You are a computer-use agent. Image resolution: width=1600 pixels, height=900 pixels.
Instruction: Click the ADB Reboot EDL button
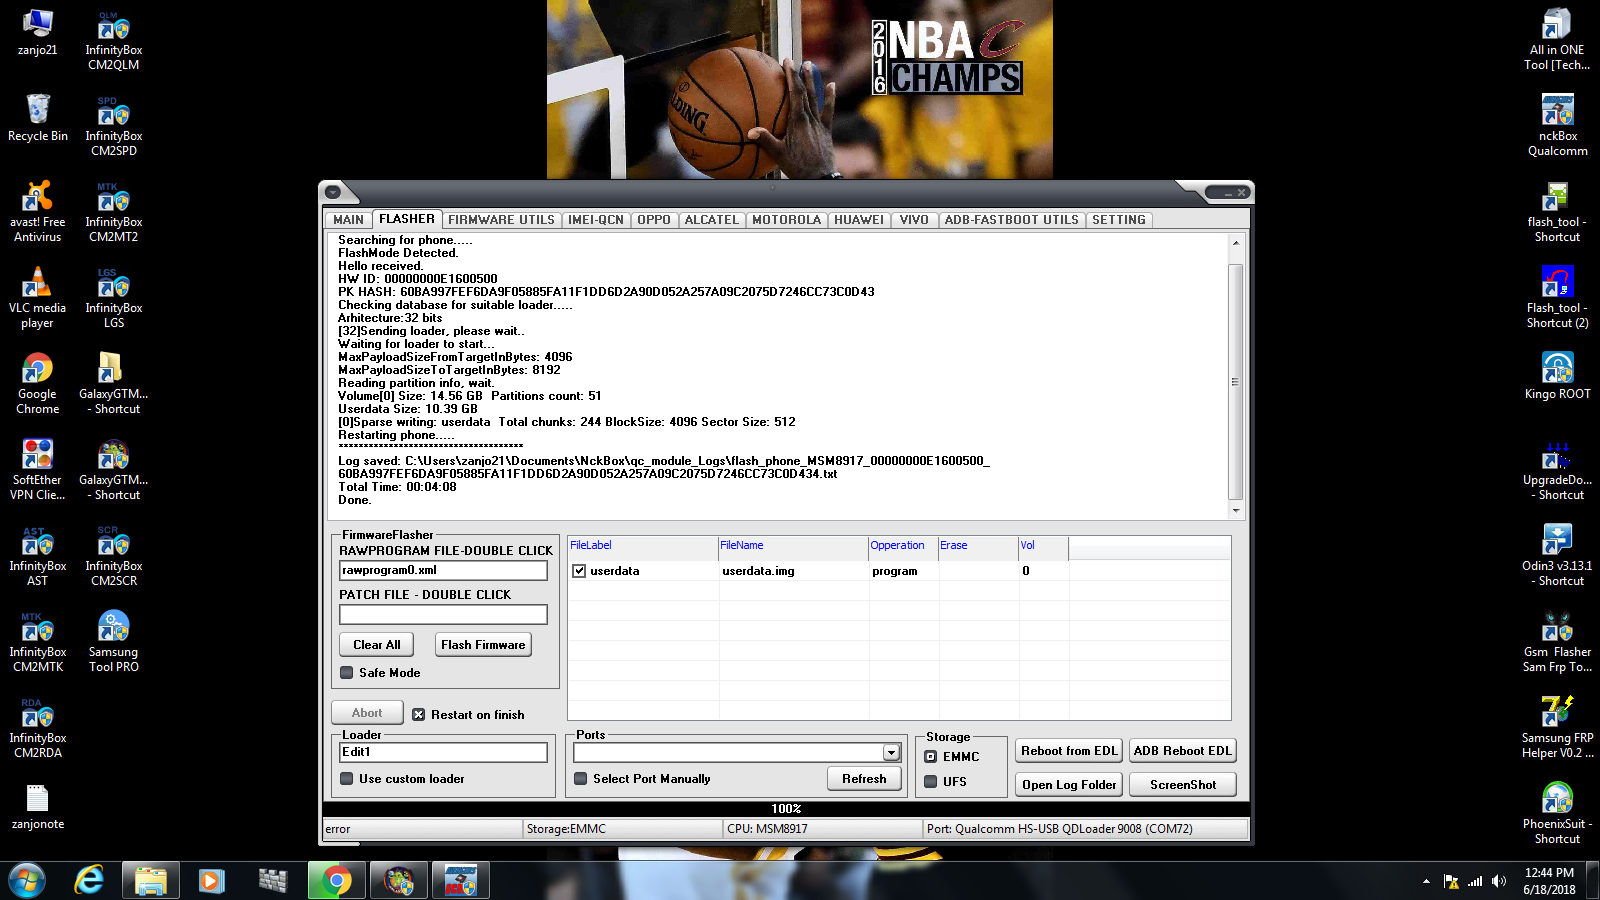(x=1183, y=751)
